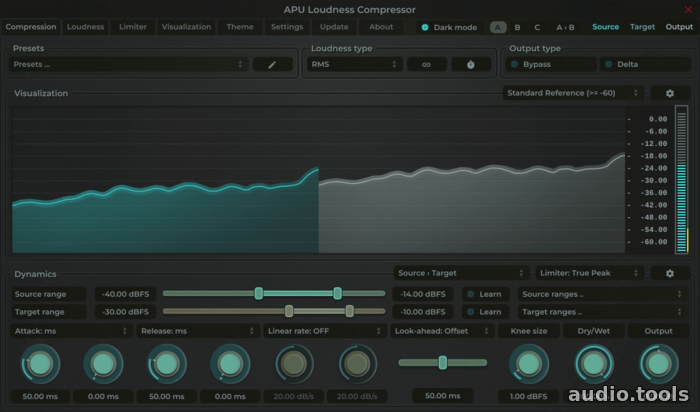Switch to Limiter tab
Image resolution: width=700 pixels, height=412 pixels.
pyautogui.click(x=133, y=27)
